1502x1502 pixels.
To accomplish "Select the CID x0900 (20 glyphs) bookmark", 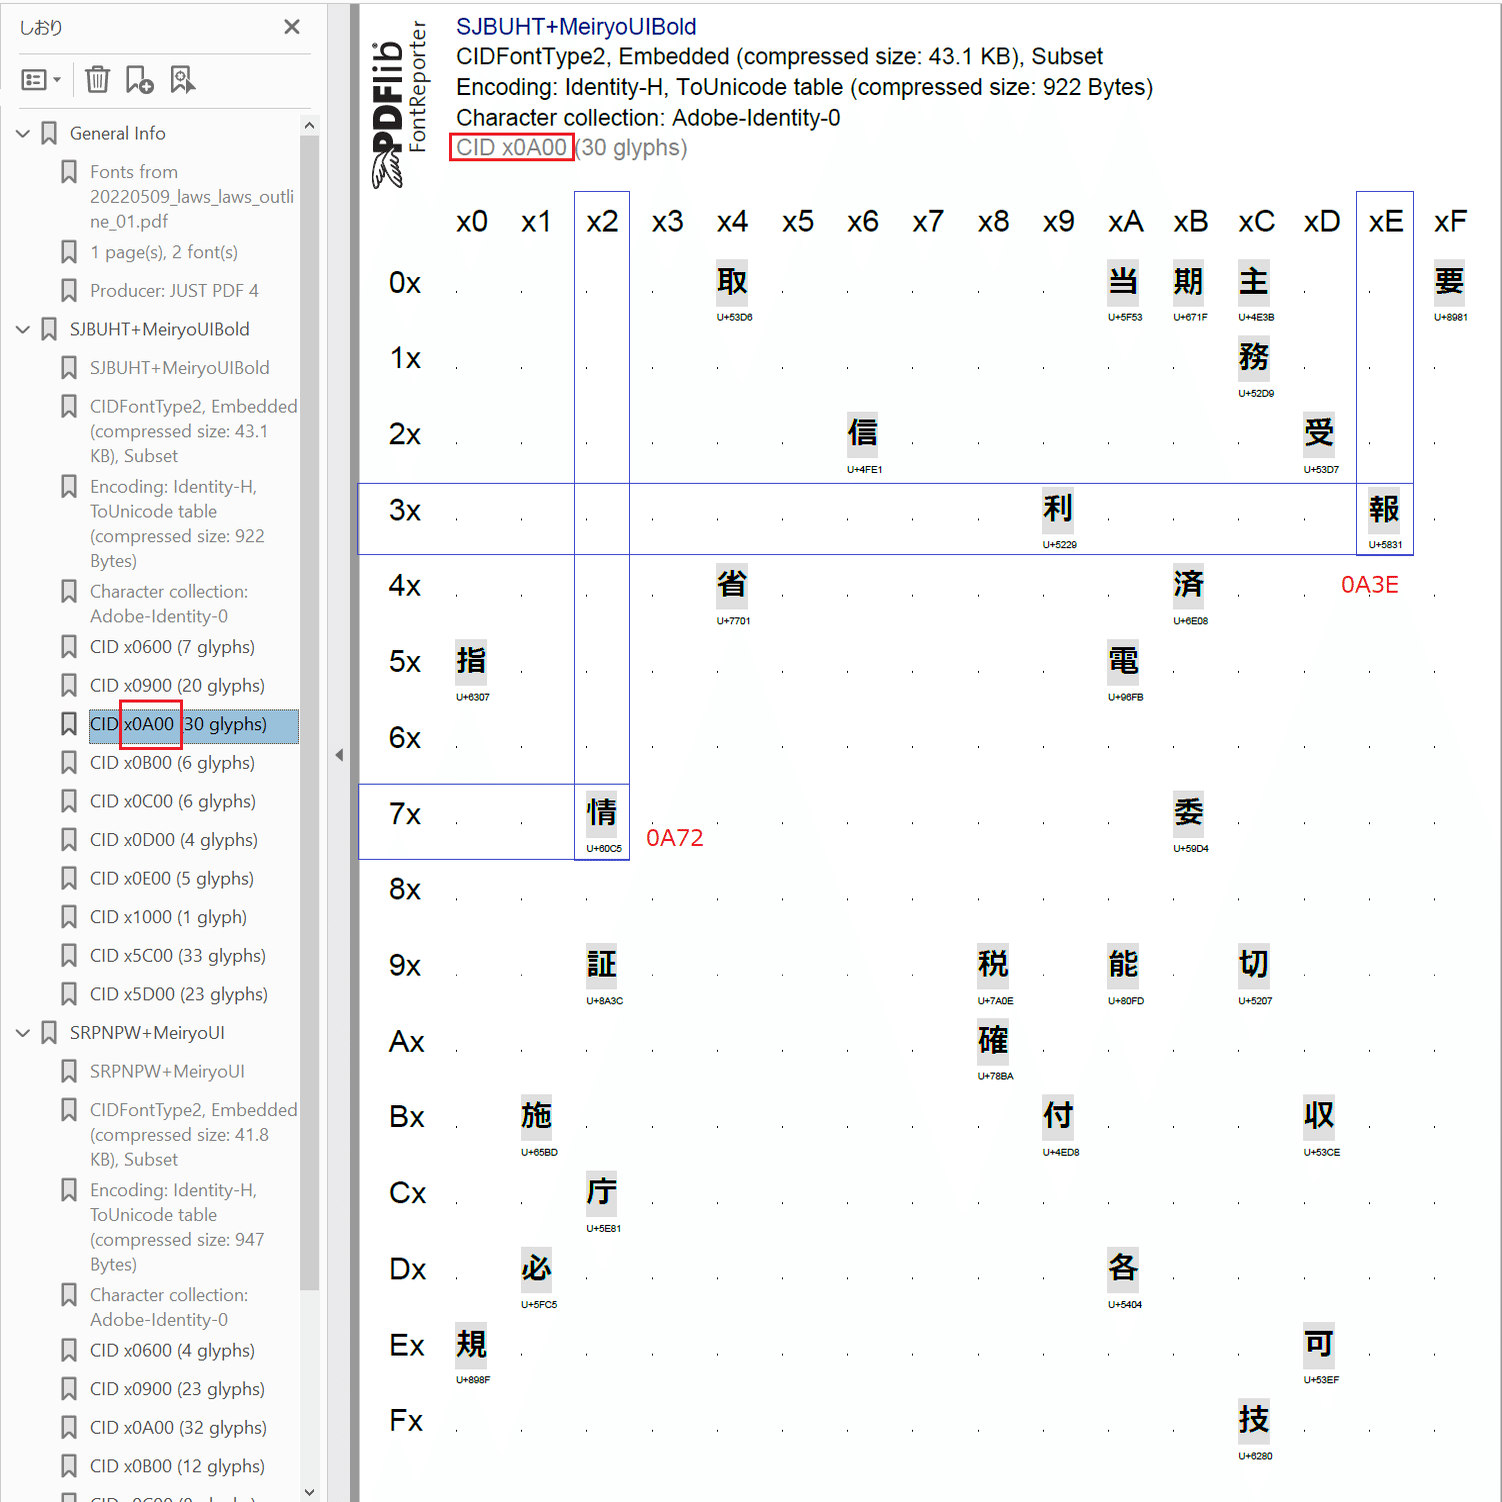I will (x=177, y=685).
